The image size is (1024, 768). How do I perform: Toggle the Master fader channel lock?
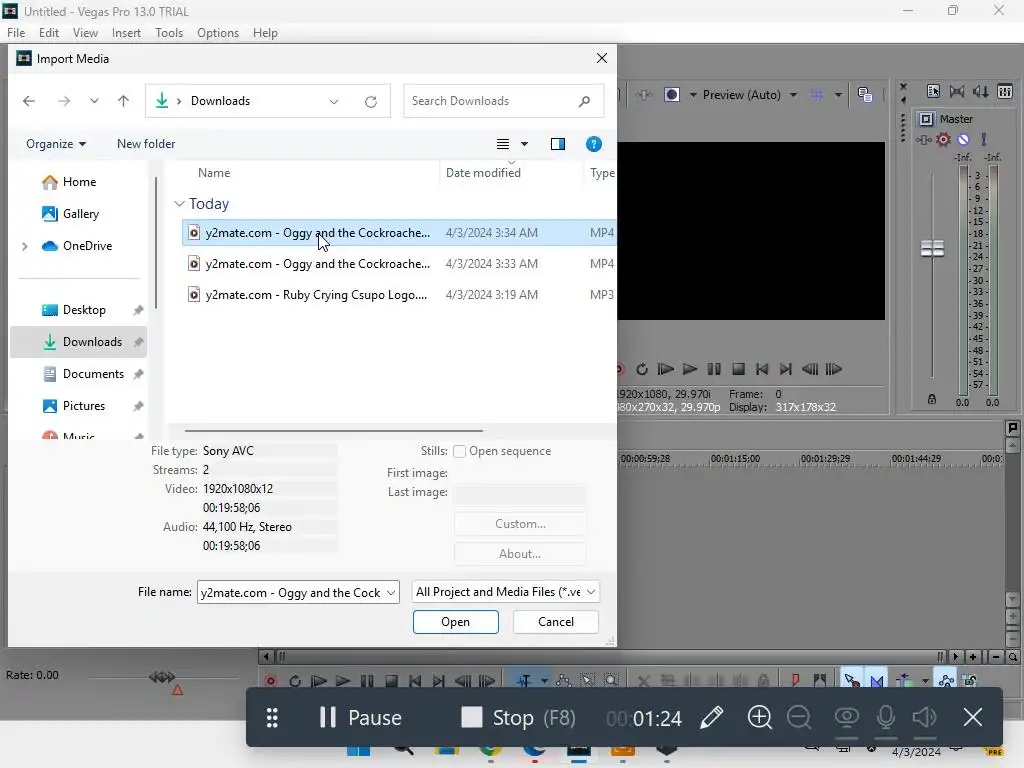932,399
